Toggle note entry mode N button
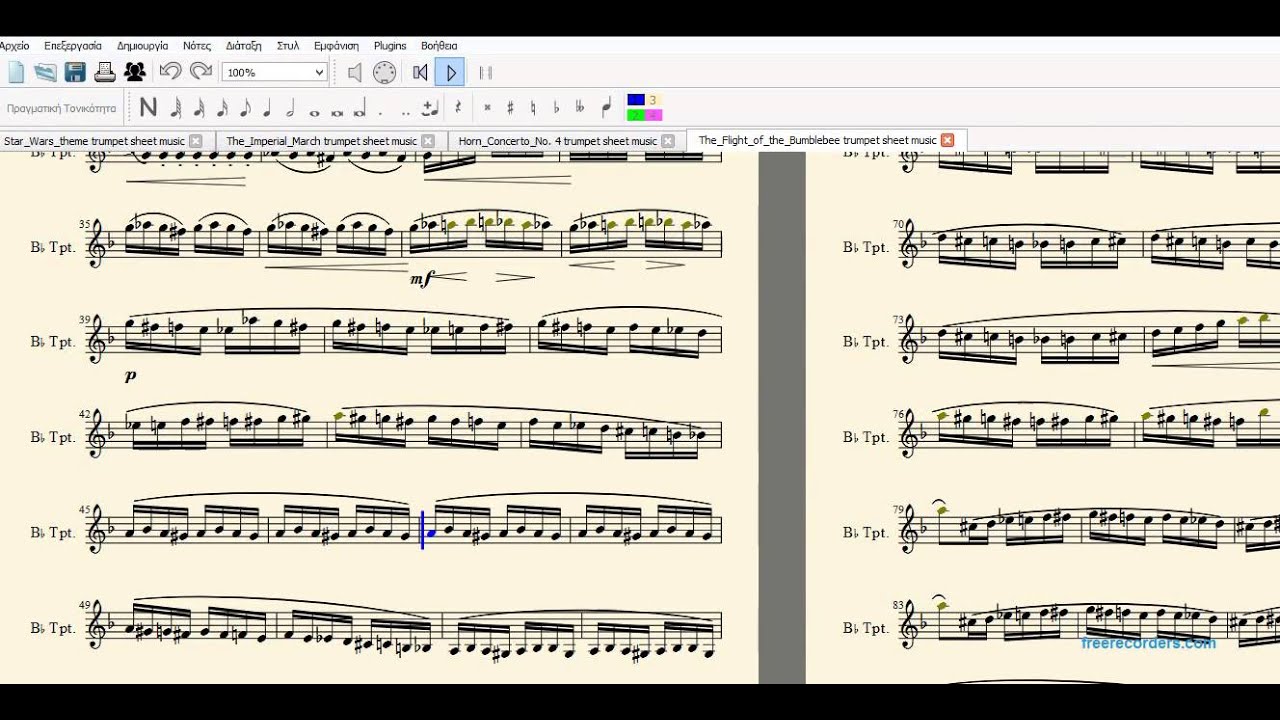 point(148,108)
